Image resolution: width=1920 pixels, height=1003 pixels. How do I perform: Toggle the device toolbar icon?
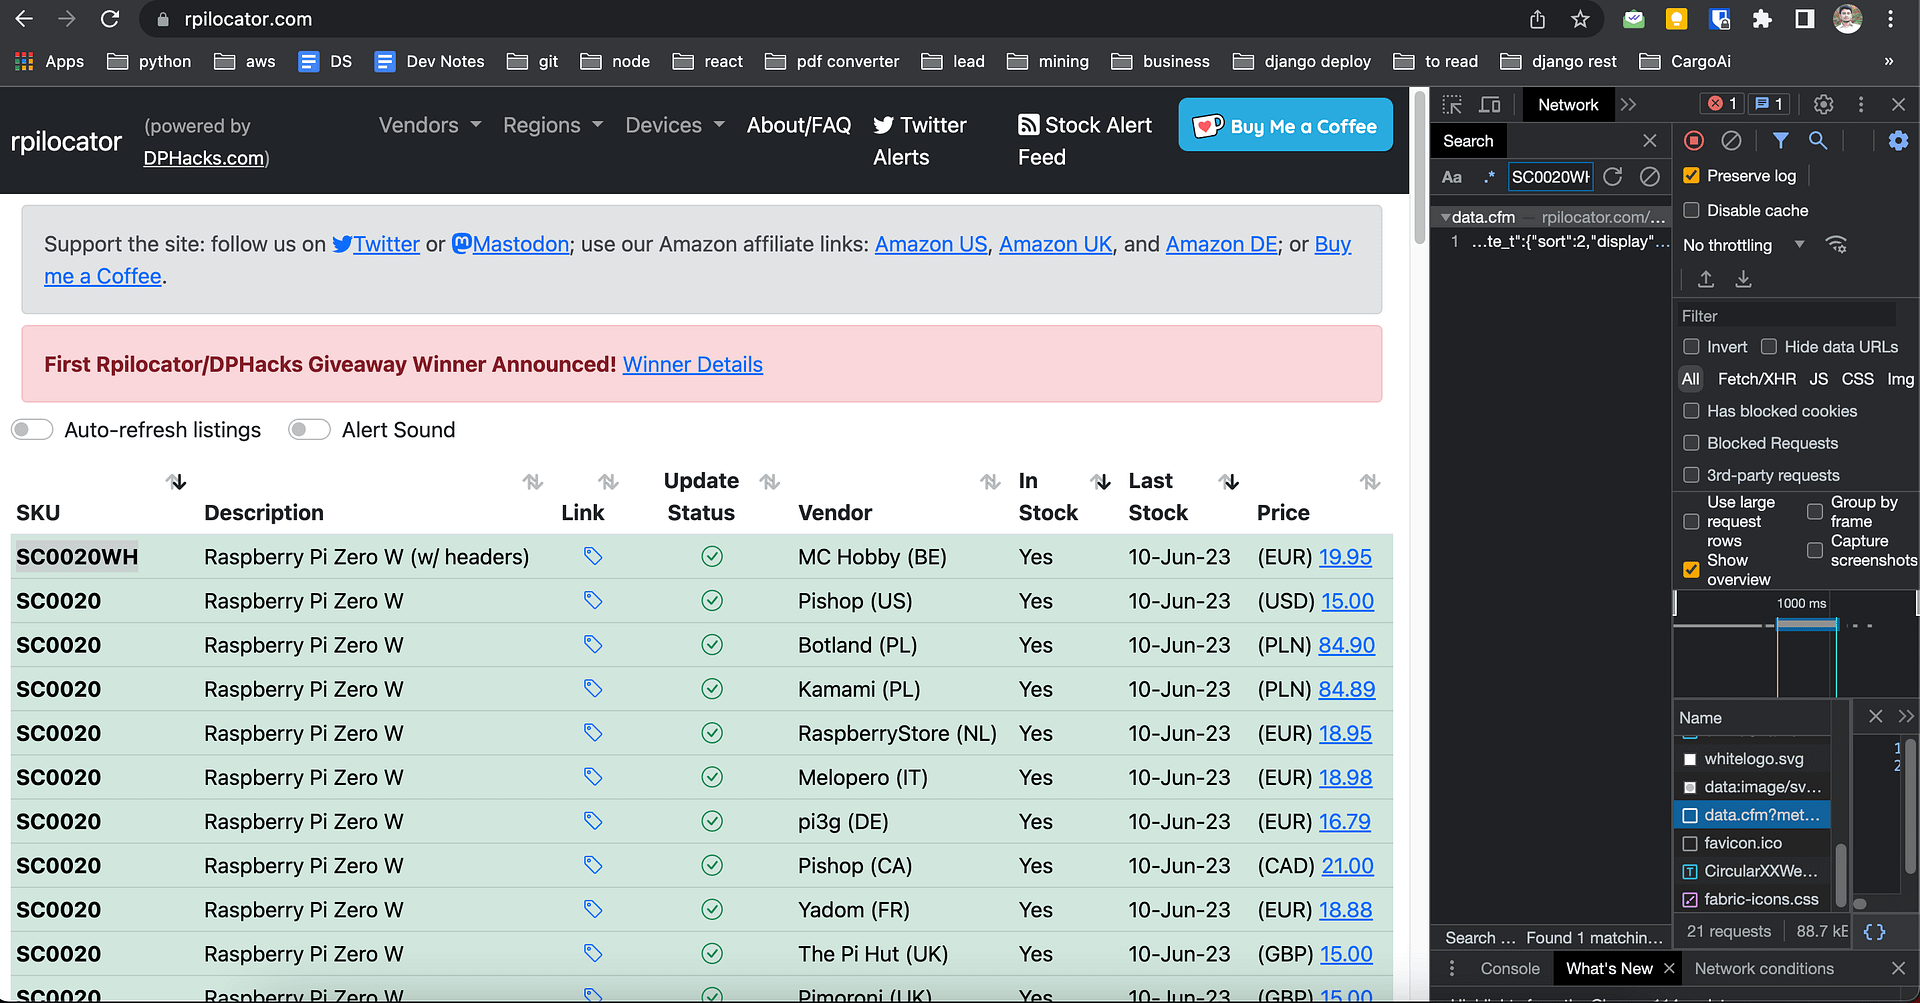click(x=1490, y=105)
